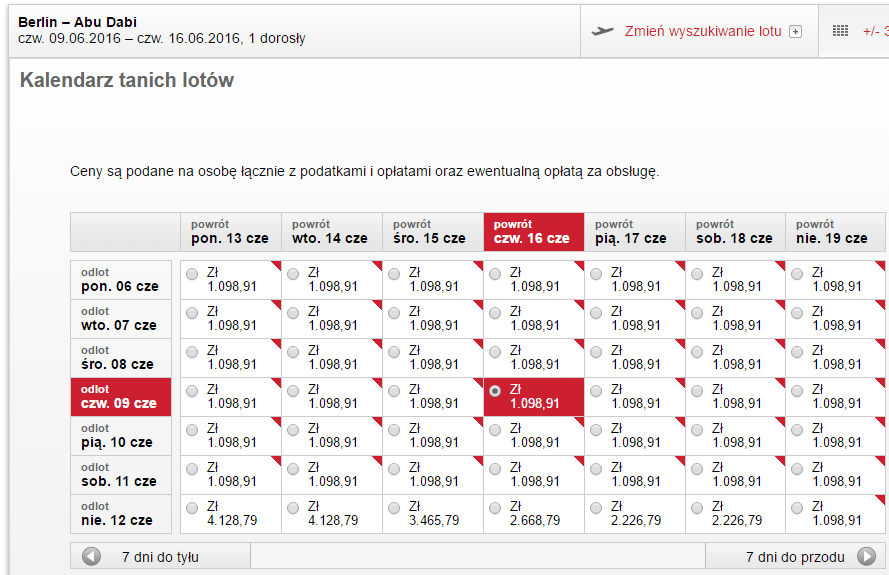Click the powrót sob. 18 cze column header

[735, 232]
